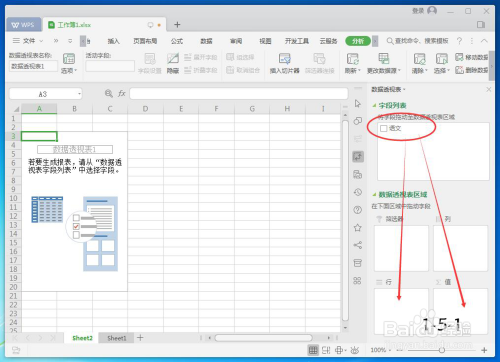Click the four-squares apps icon in sidebar

[357, 281]
